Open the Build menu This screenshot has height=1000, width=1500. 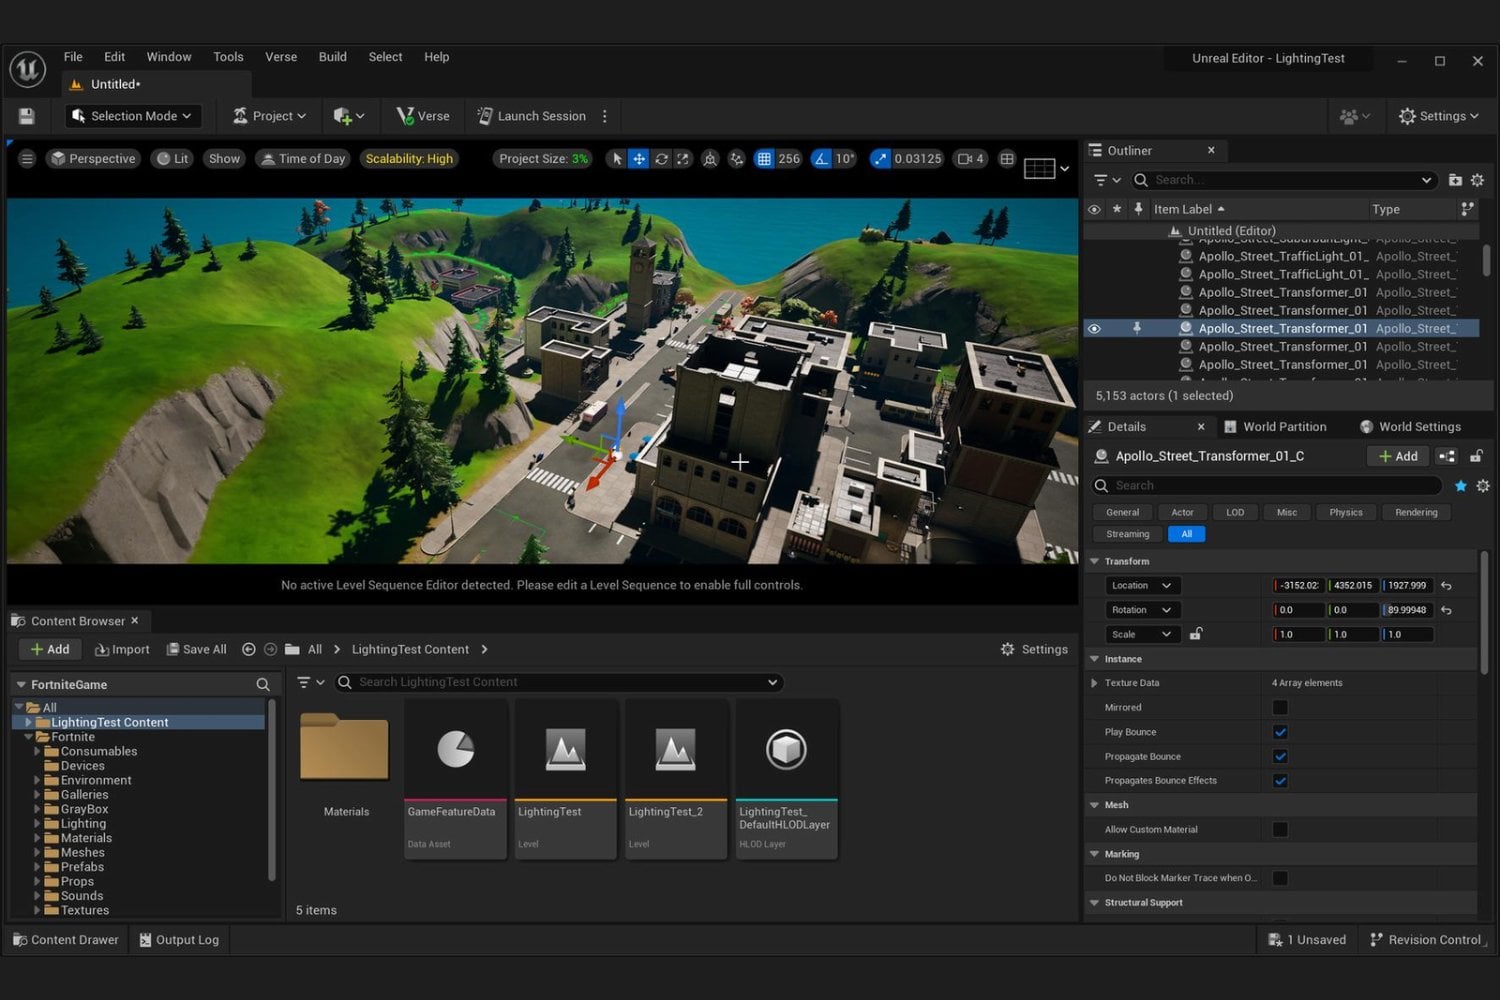tap(332, 57)
